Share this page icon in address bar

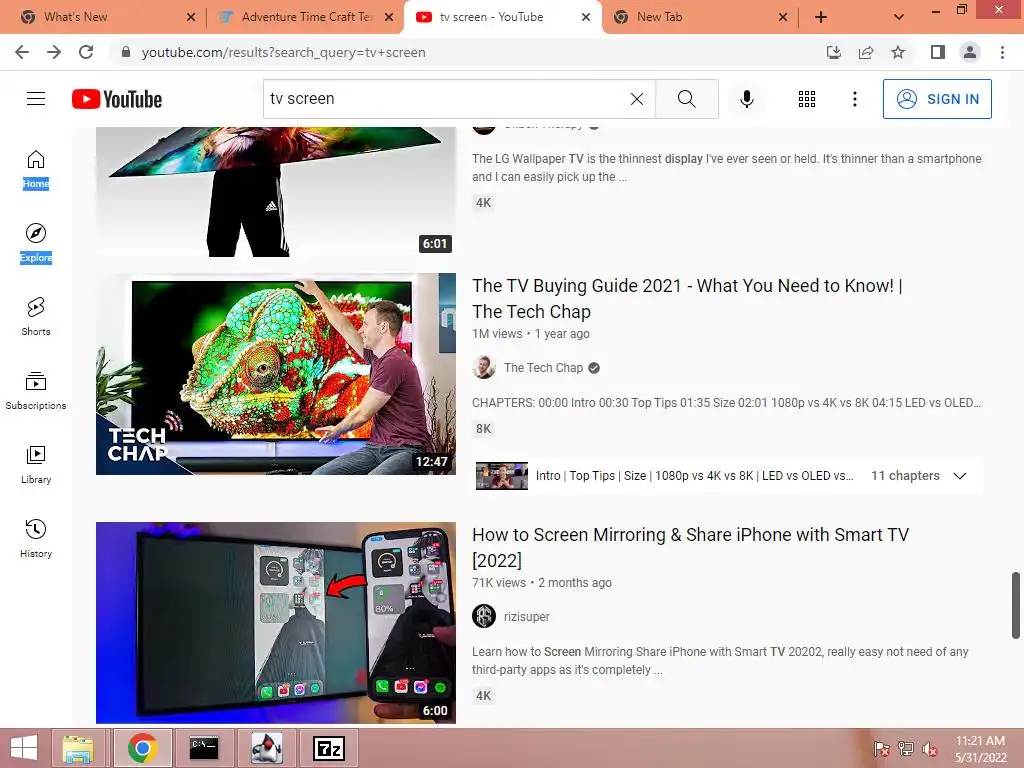(x=866, y=52)
